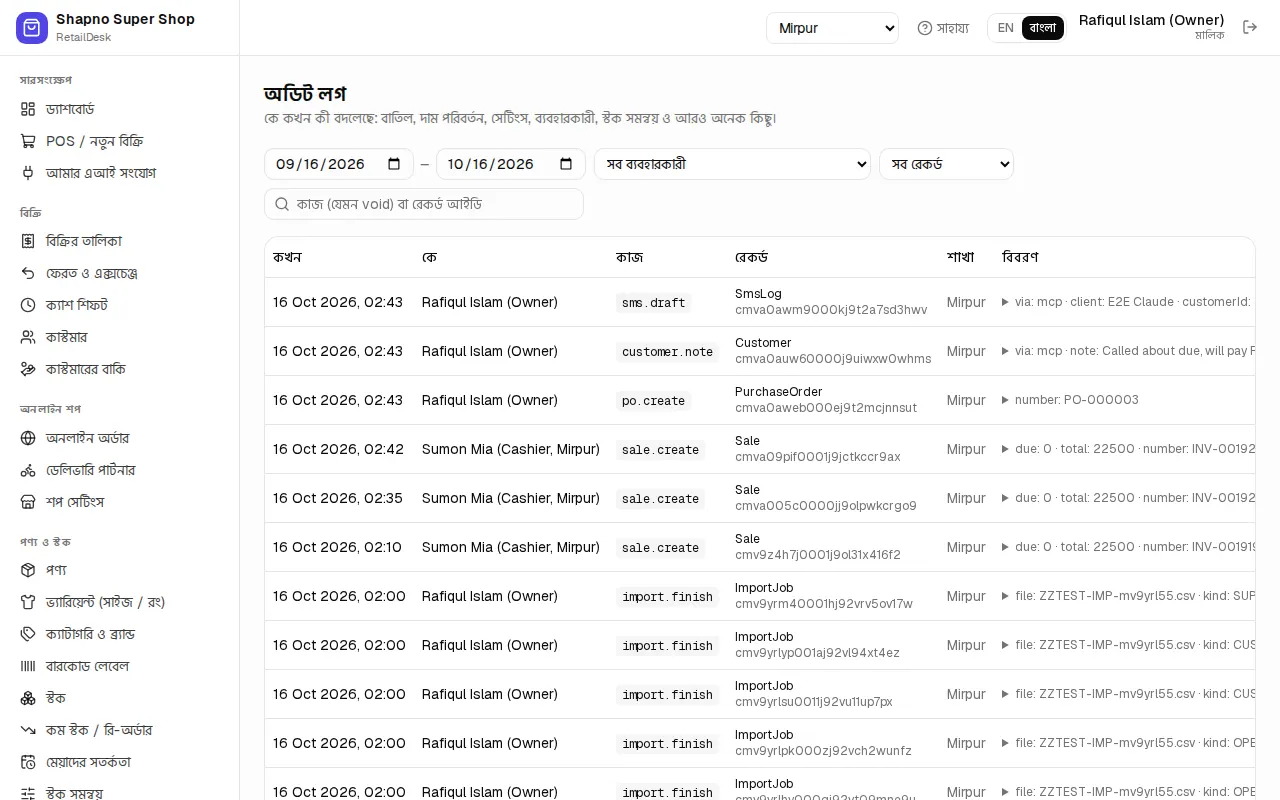This screenshot has height=800, width=1280.
Task: Open ডেলিভারি পার্টনার bike icon
Action: [28, 470]
